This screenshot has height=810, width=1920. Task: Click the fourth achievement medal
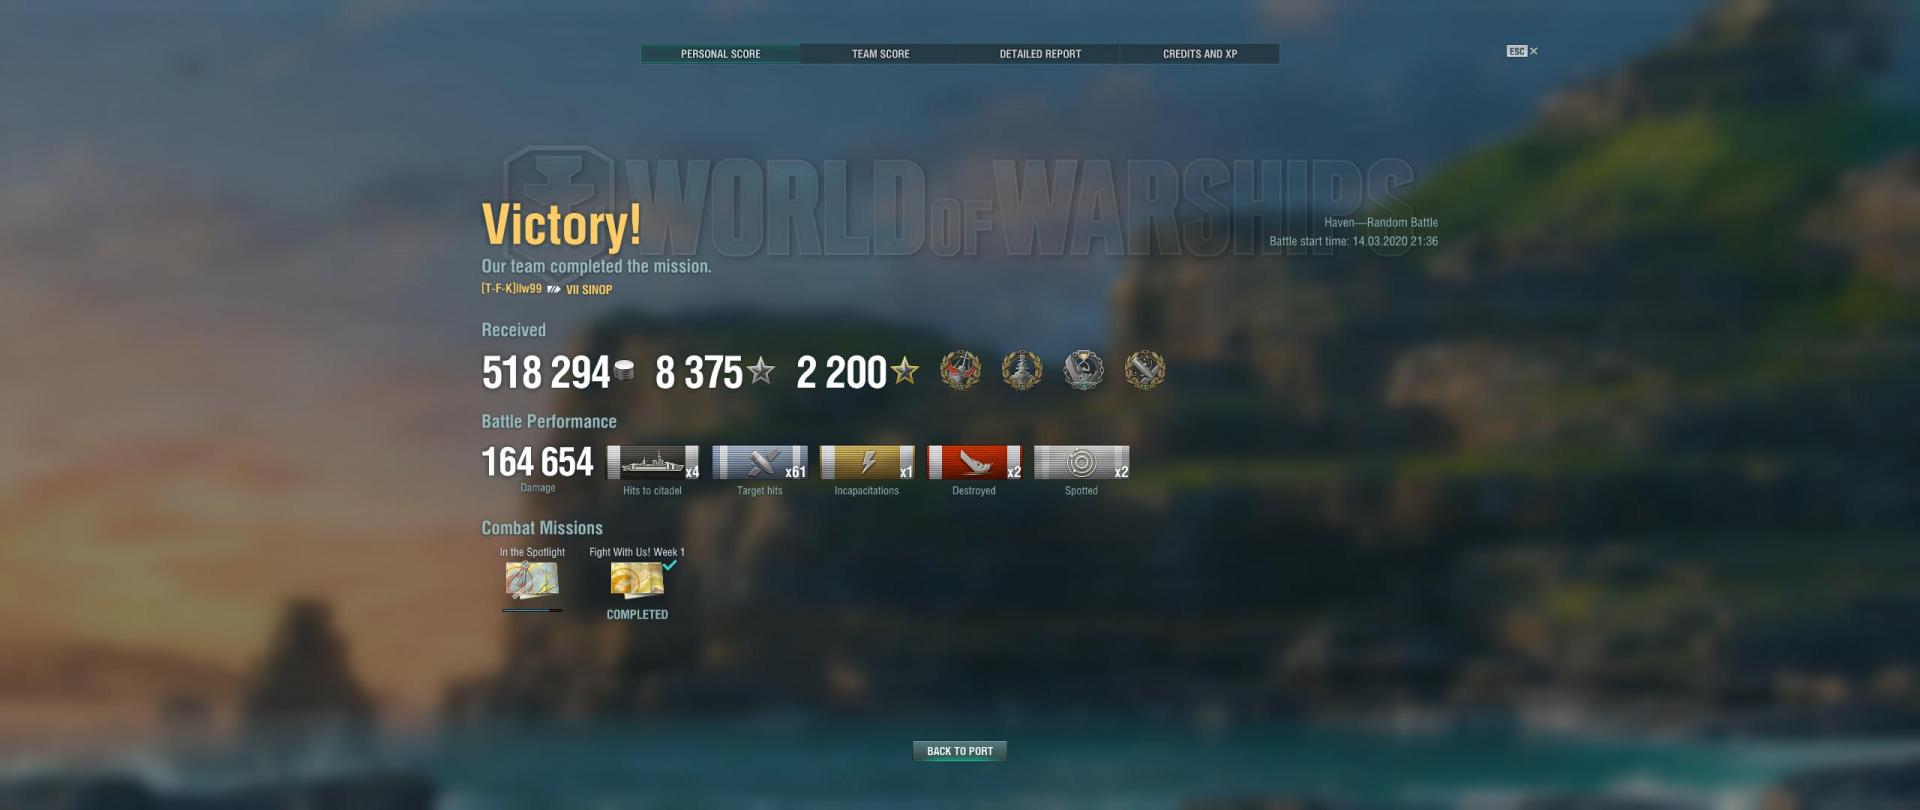point(1145,370)
